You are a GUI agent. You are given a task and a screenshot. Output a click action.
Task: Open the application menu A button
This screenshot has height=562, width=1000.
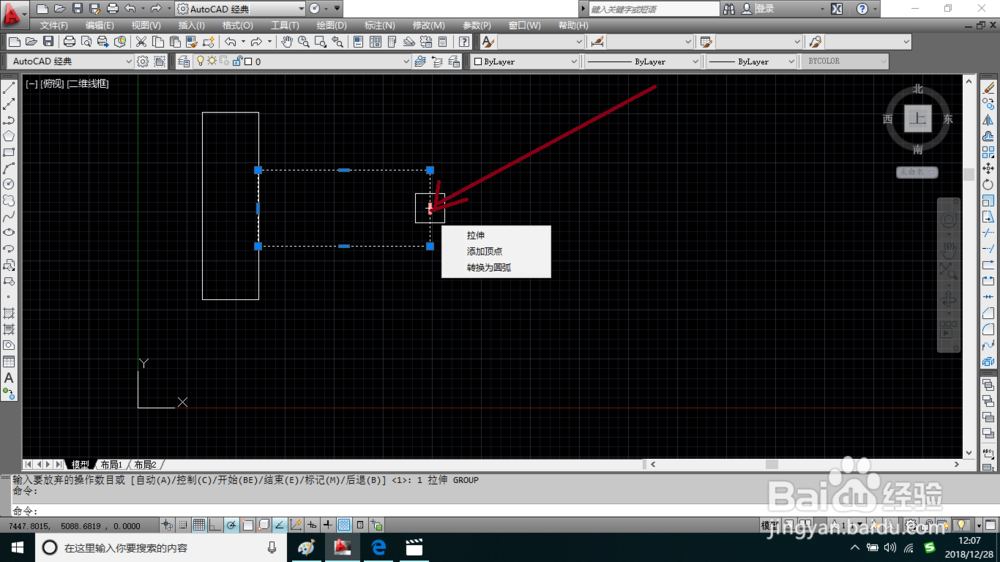tap(12, 13)
